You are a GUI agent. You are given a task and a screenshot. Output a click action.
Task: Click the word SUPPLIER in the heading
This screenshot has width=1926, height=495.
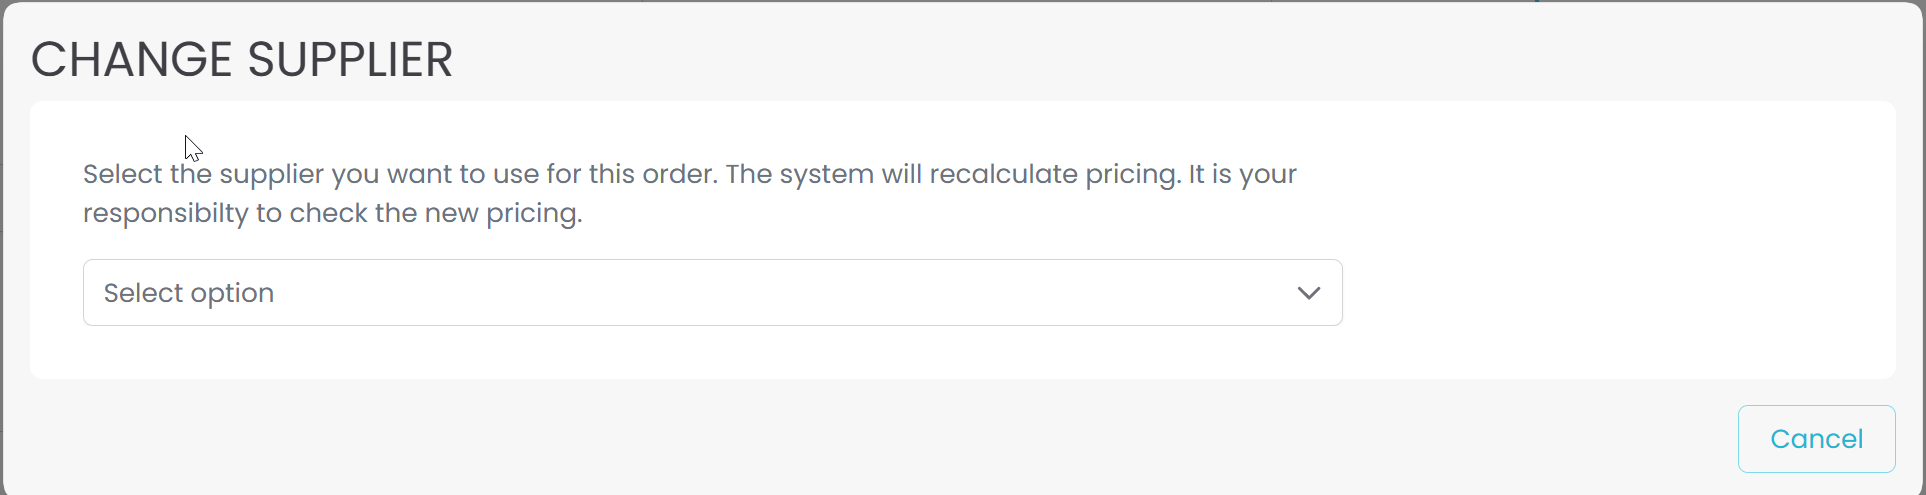350,60
